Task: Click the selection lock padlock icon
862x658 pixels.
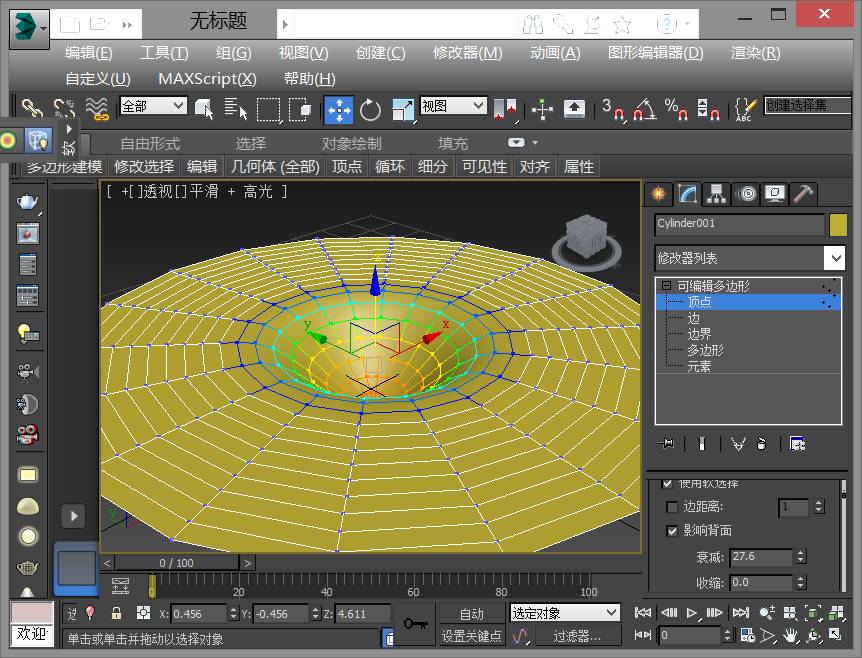Action: 117,613
